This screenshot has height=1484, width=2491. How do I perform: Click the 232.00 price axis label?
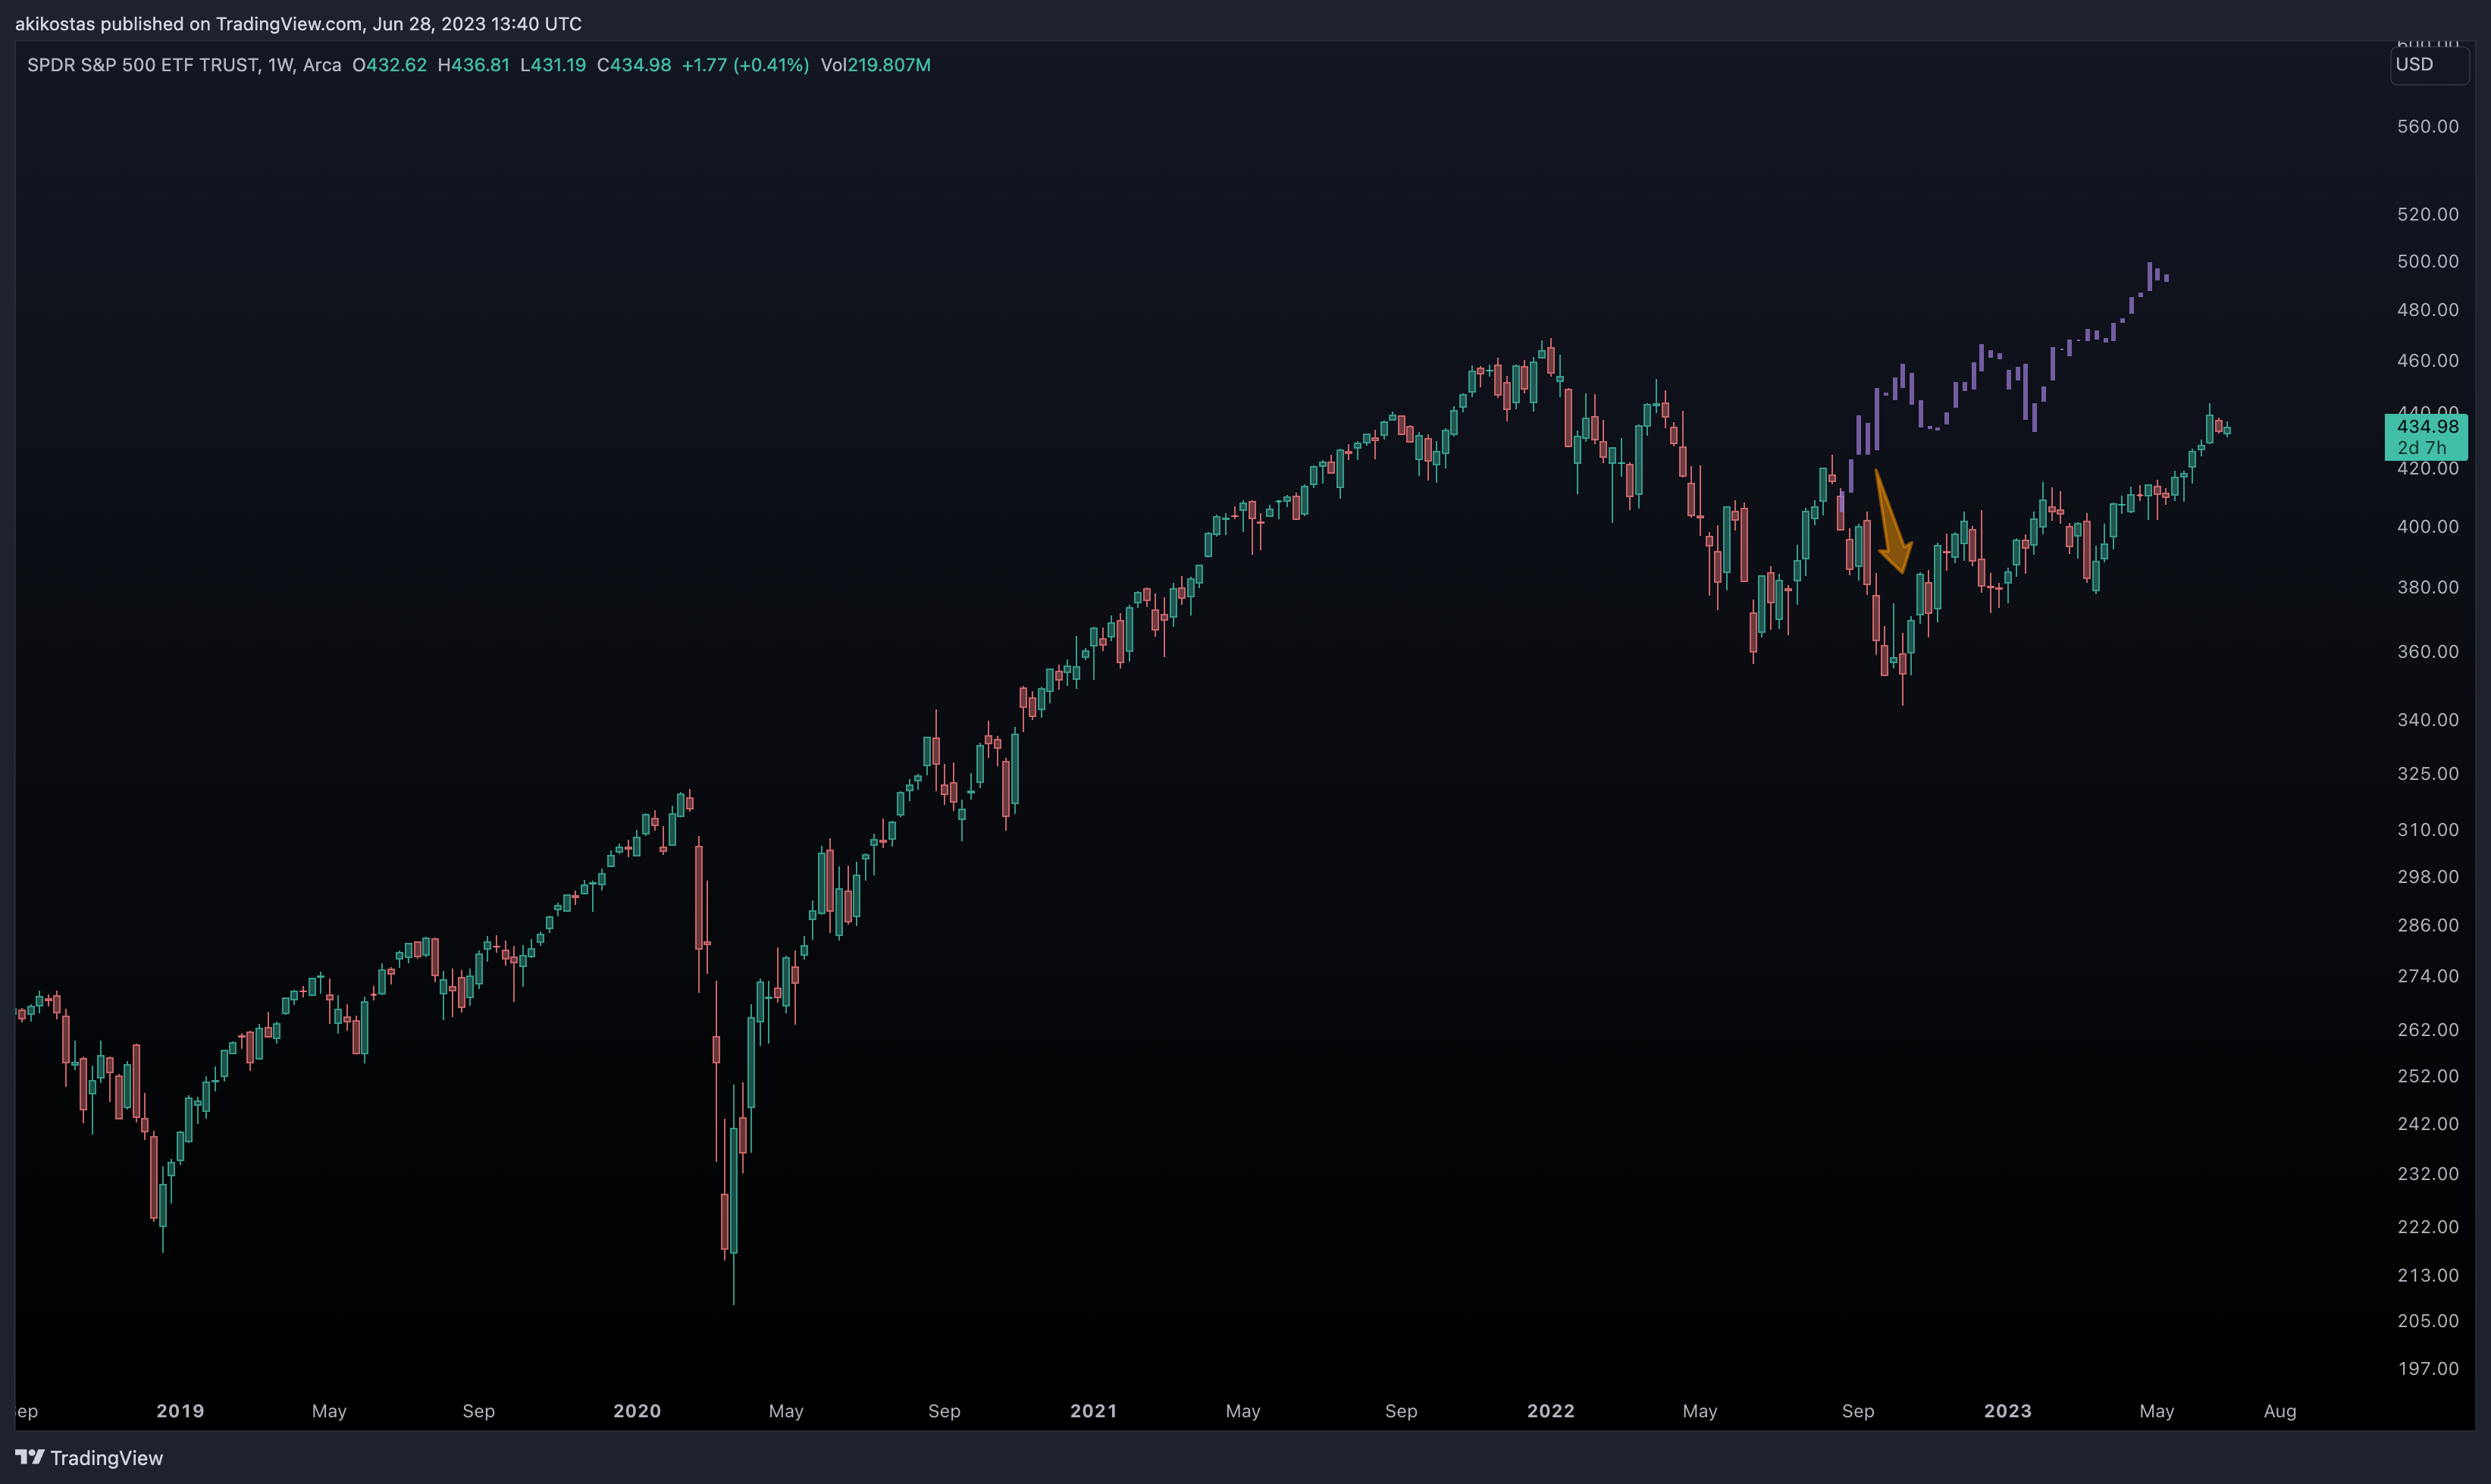[x=2427, y=1173]
